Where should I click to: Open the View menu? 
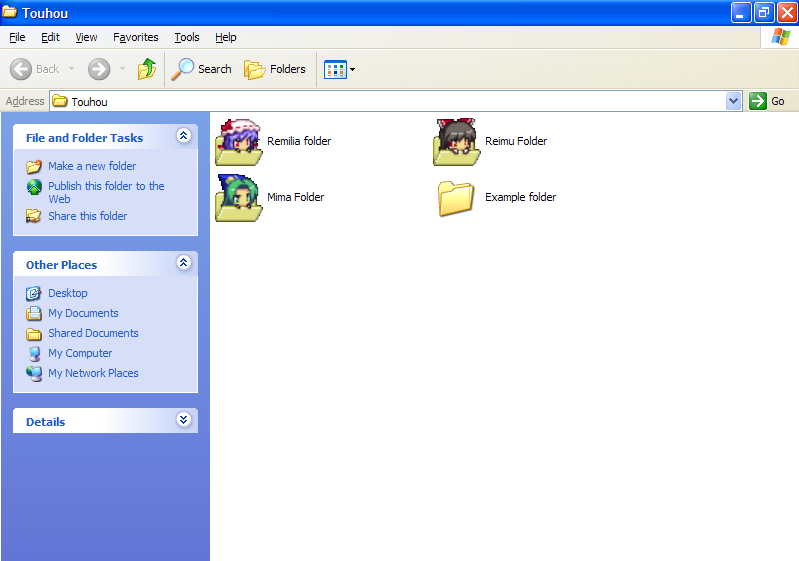tap(86, 37)
